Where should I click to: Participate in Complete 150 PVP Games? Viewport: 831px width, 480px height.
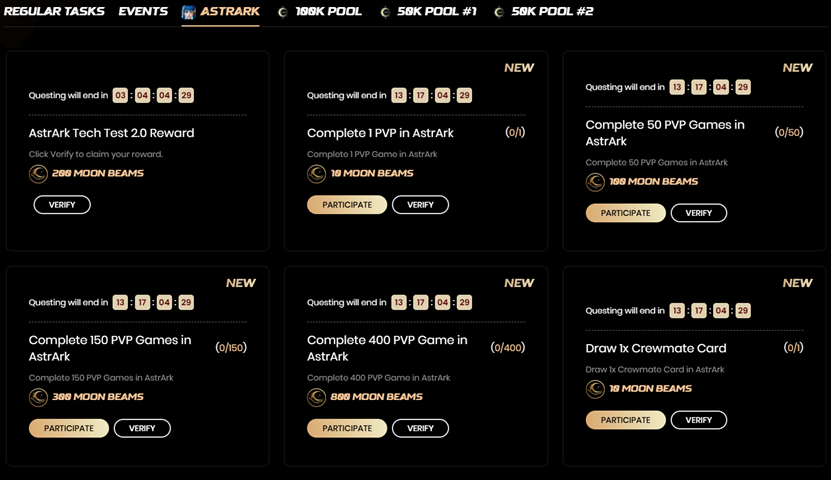(68, 428)
